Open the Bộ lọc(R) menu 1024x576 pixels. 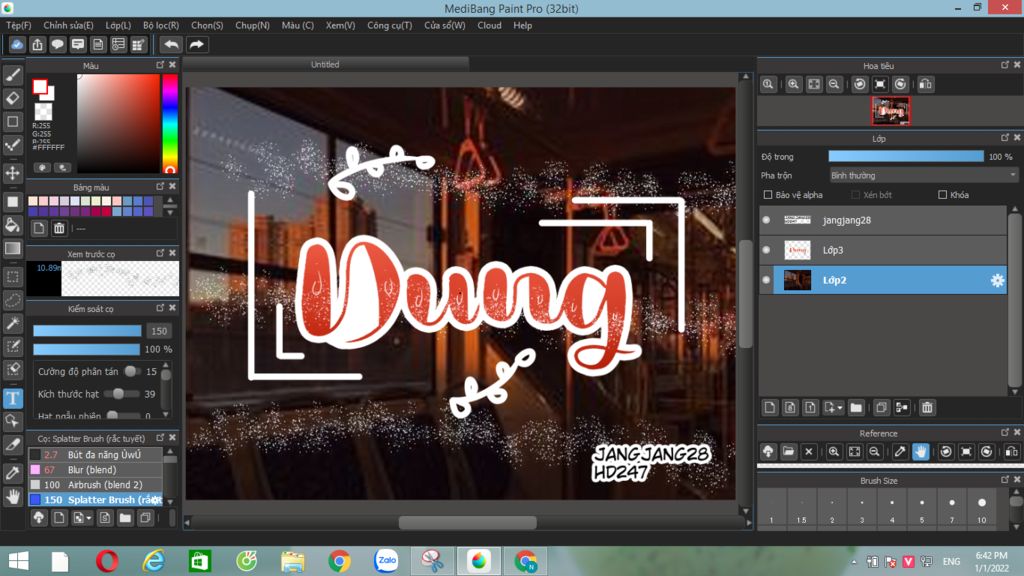(161, 25)
